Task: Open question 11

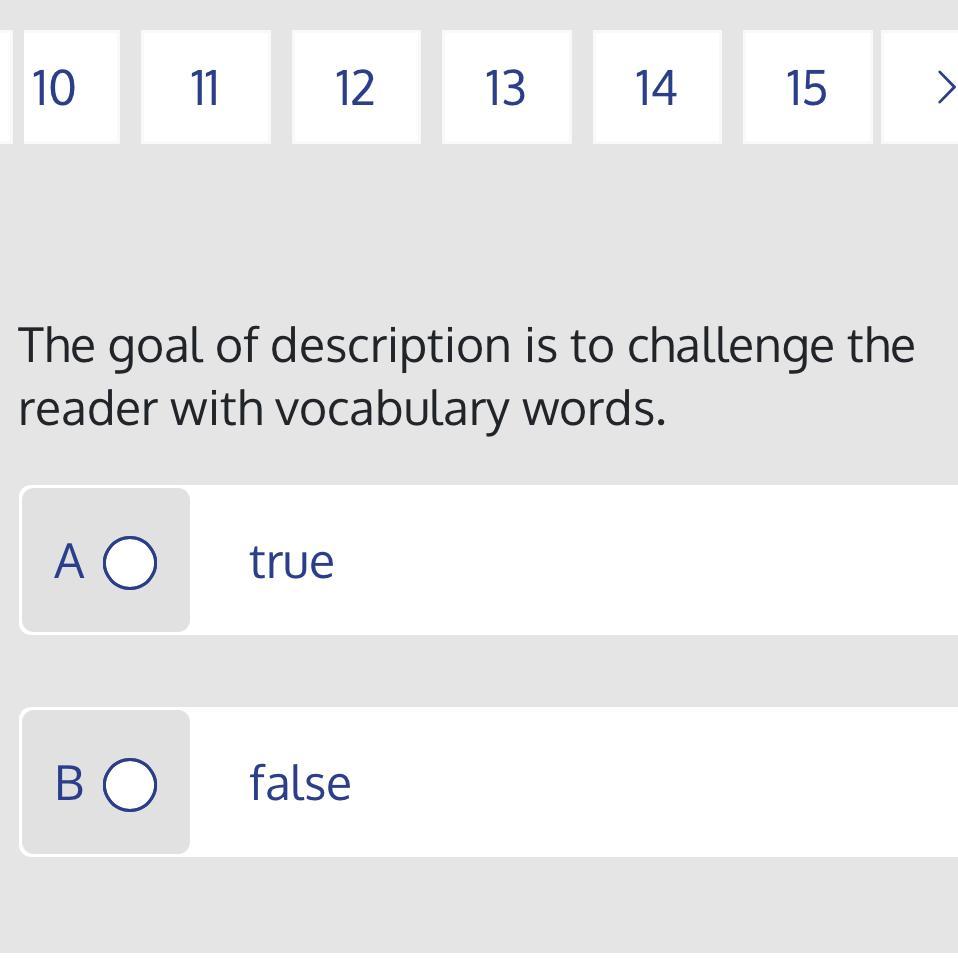Action: [205, 88]
